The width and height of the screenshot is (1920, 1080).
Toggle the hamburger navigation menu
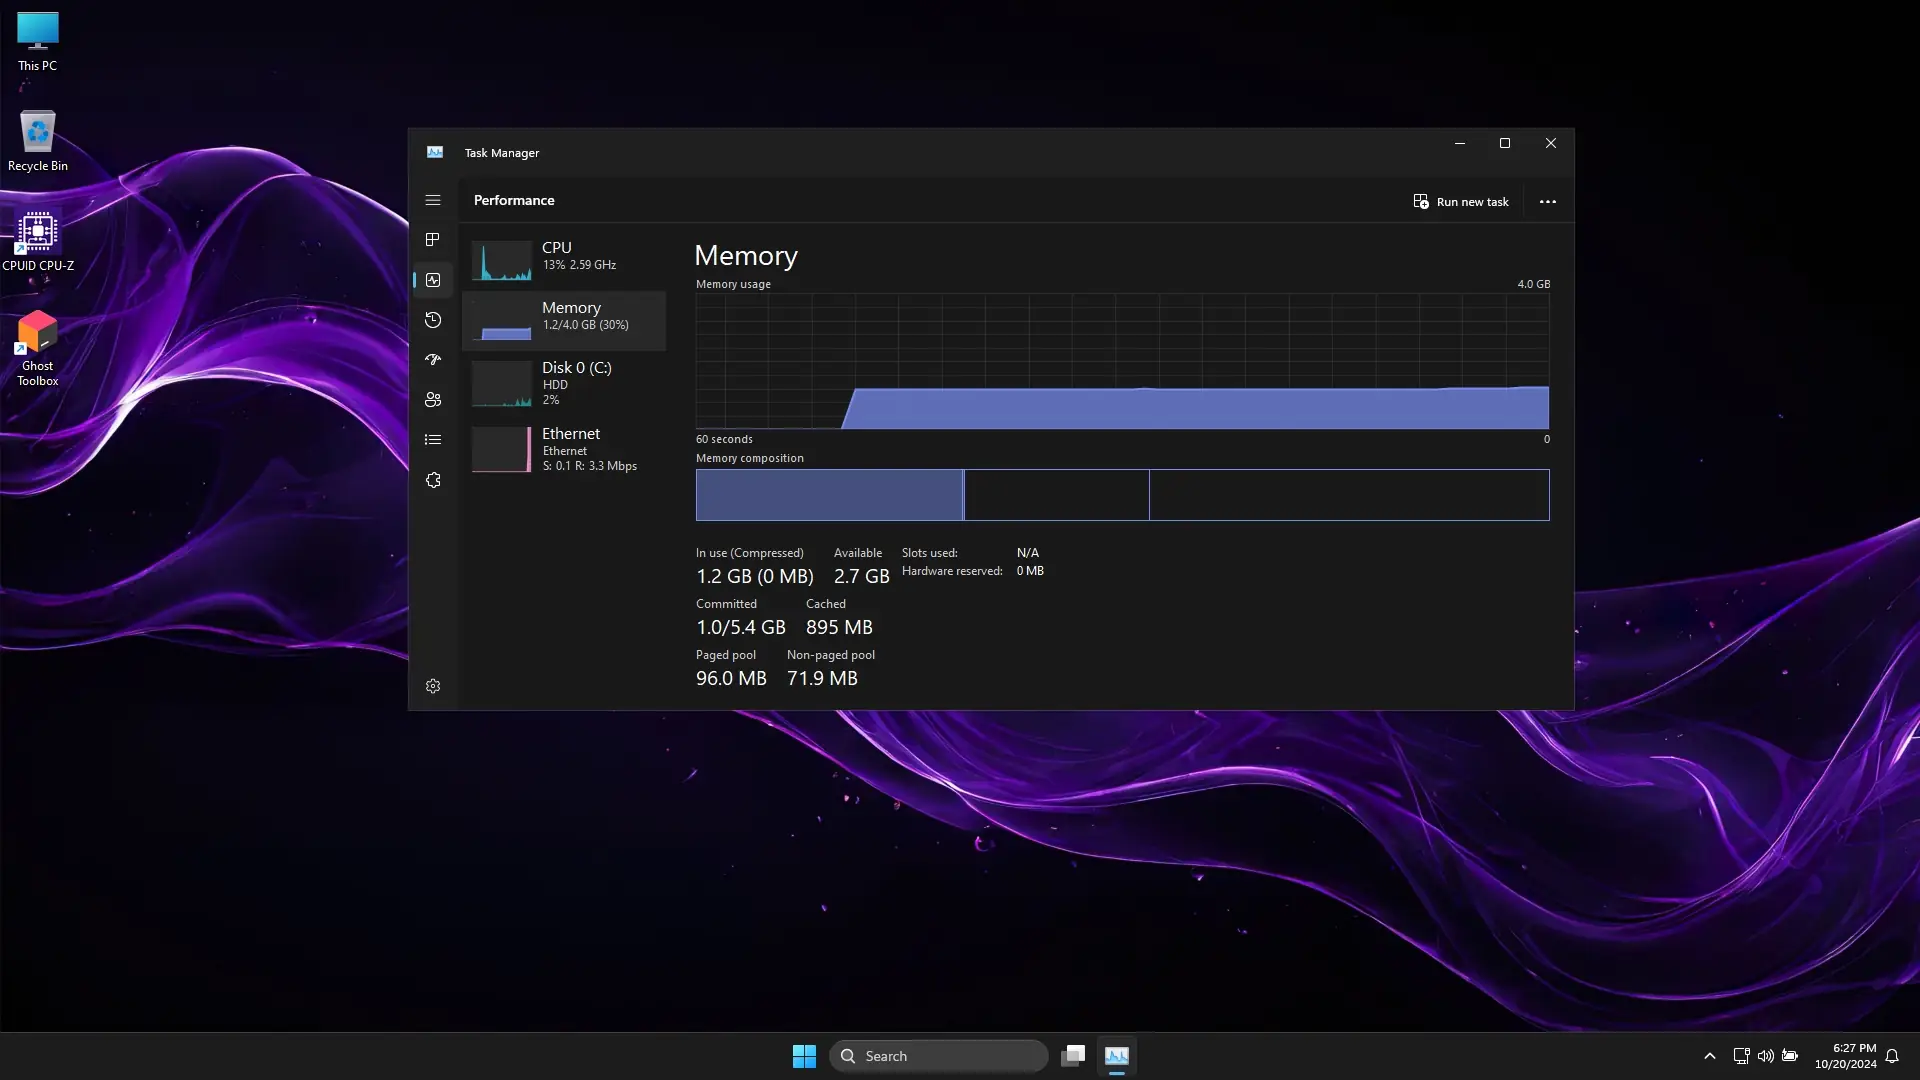(433, 200)
